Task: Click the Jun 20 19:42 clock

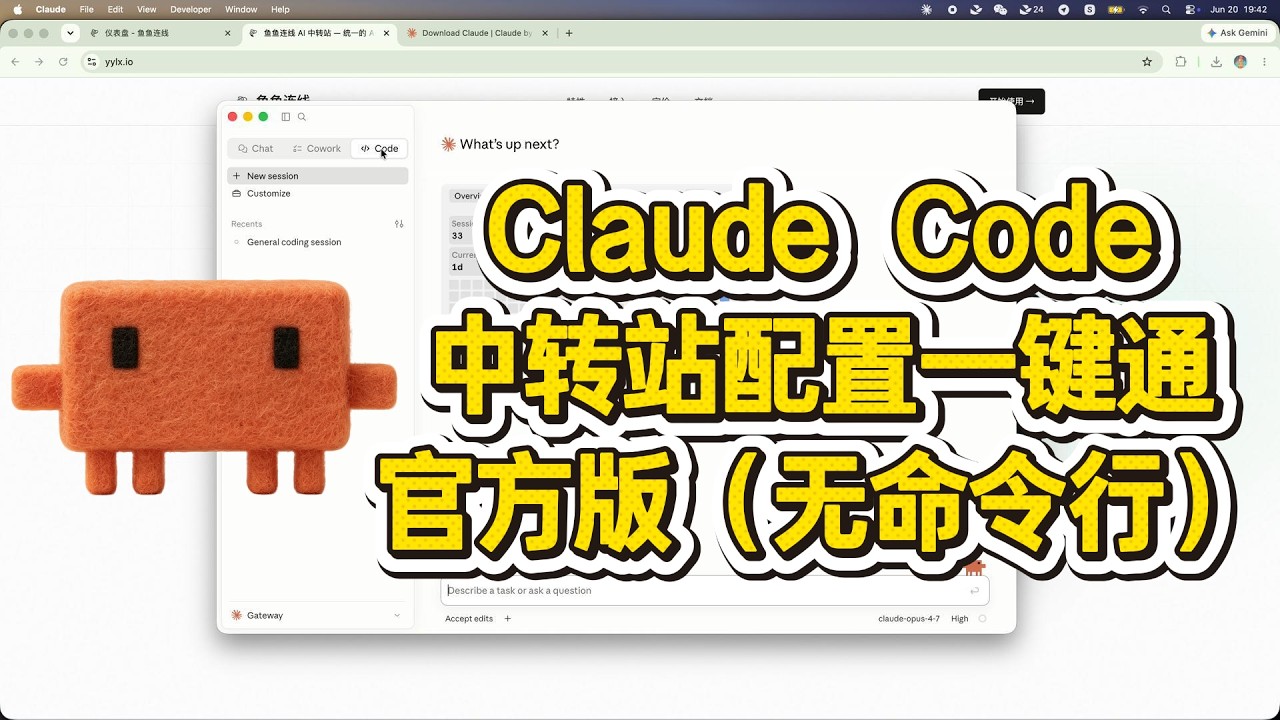Action: pyautogui.click(x=1239, y=9)
